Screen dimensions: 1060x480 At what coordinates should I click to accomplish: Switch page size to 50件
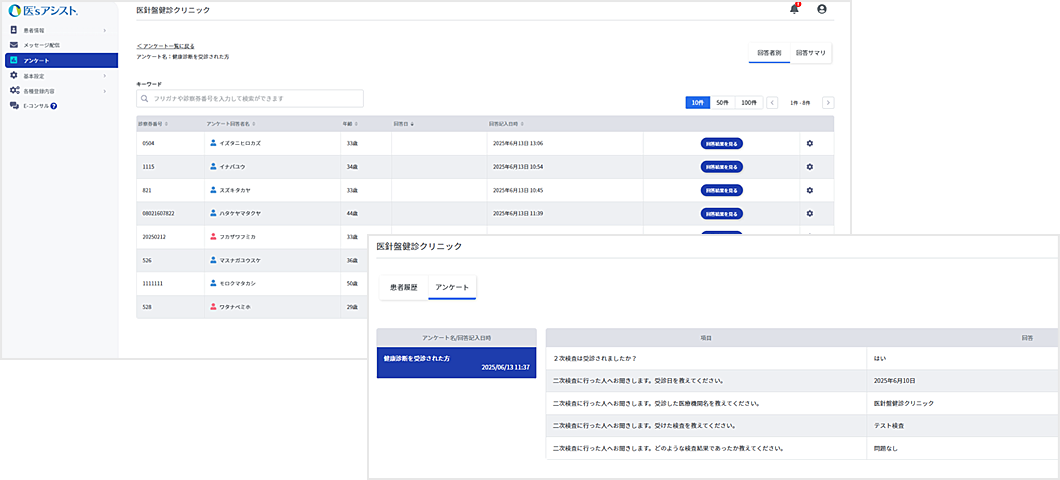pos(722,102)
